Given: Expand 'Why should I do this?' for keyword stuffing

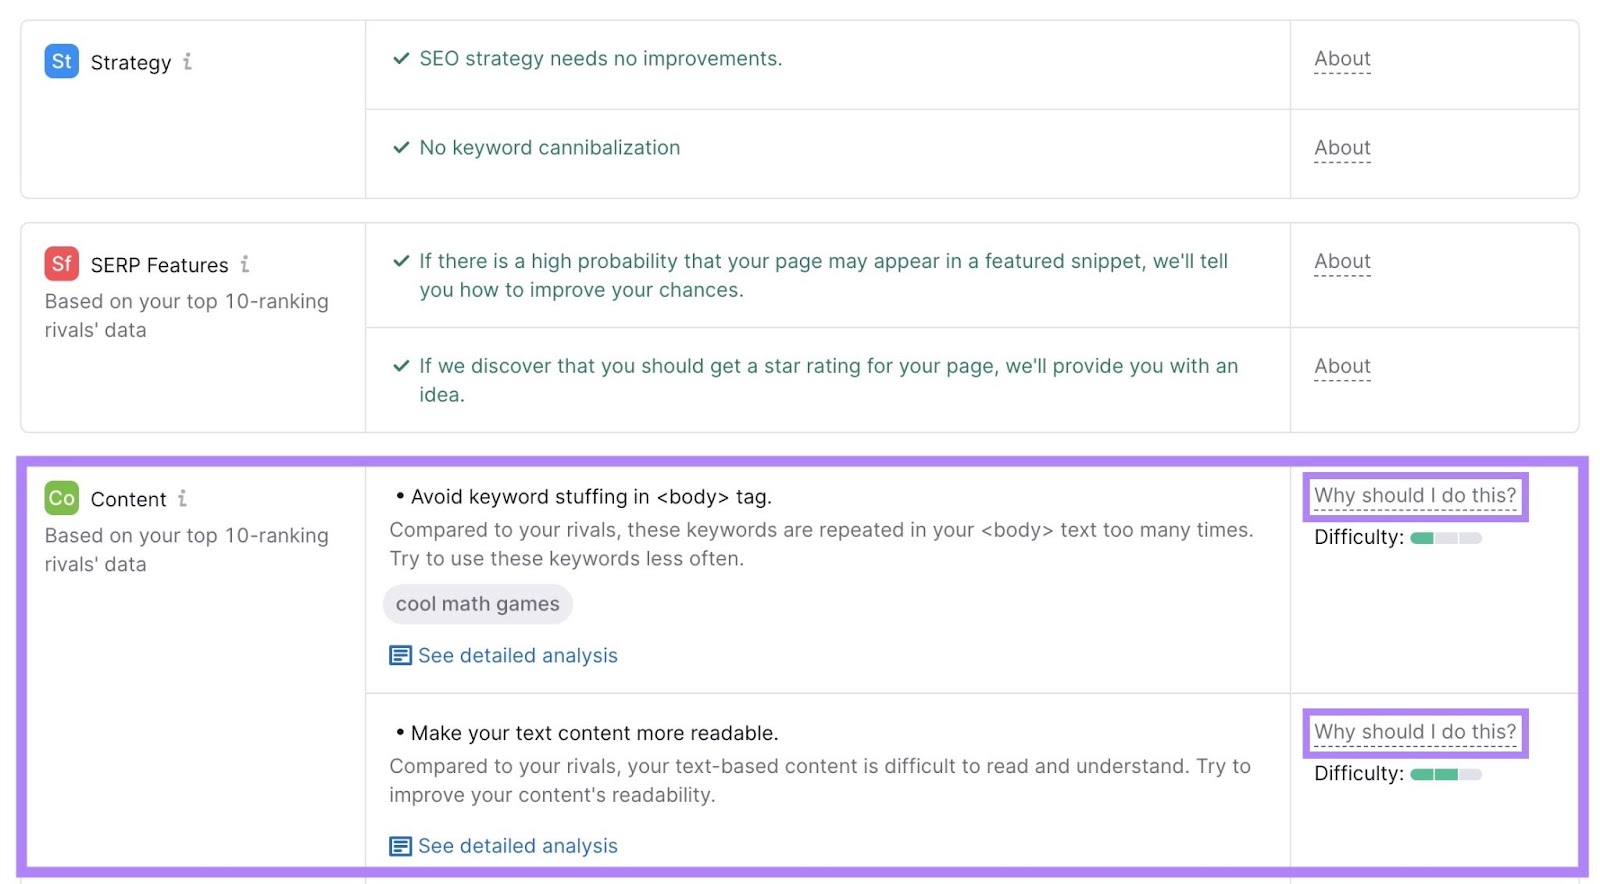Looking at the screenshot, I should point(1415,495).
